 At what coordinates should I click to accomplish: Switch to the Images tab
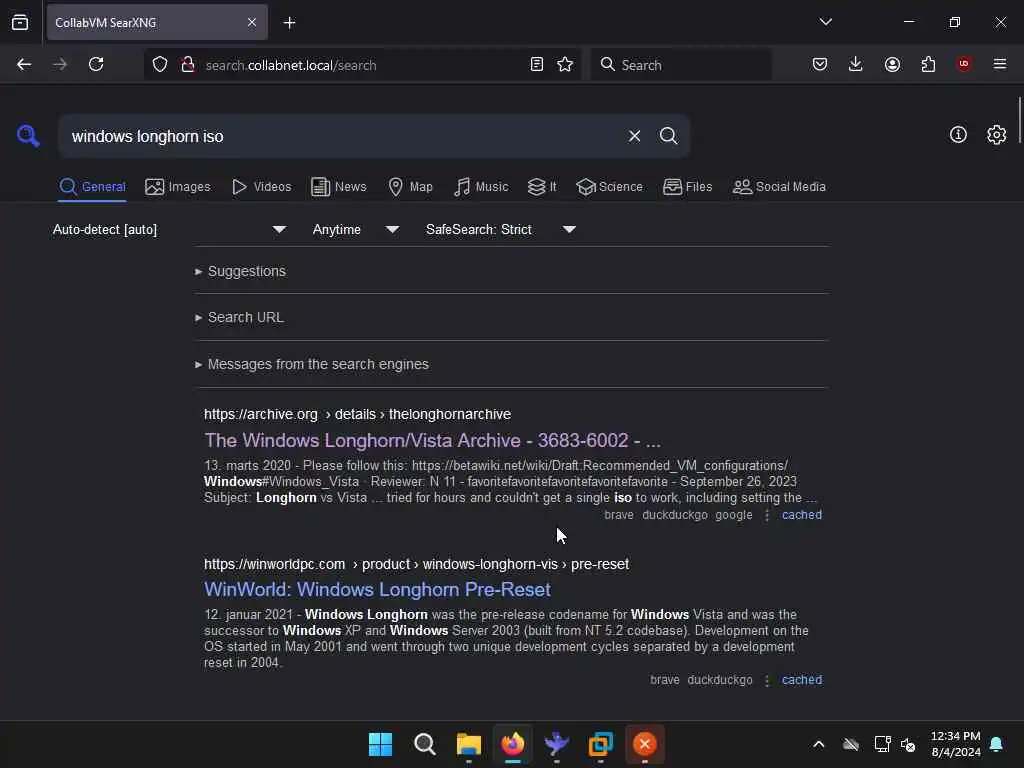pyautogui.click(x=178, y=187)
